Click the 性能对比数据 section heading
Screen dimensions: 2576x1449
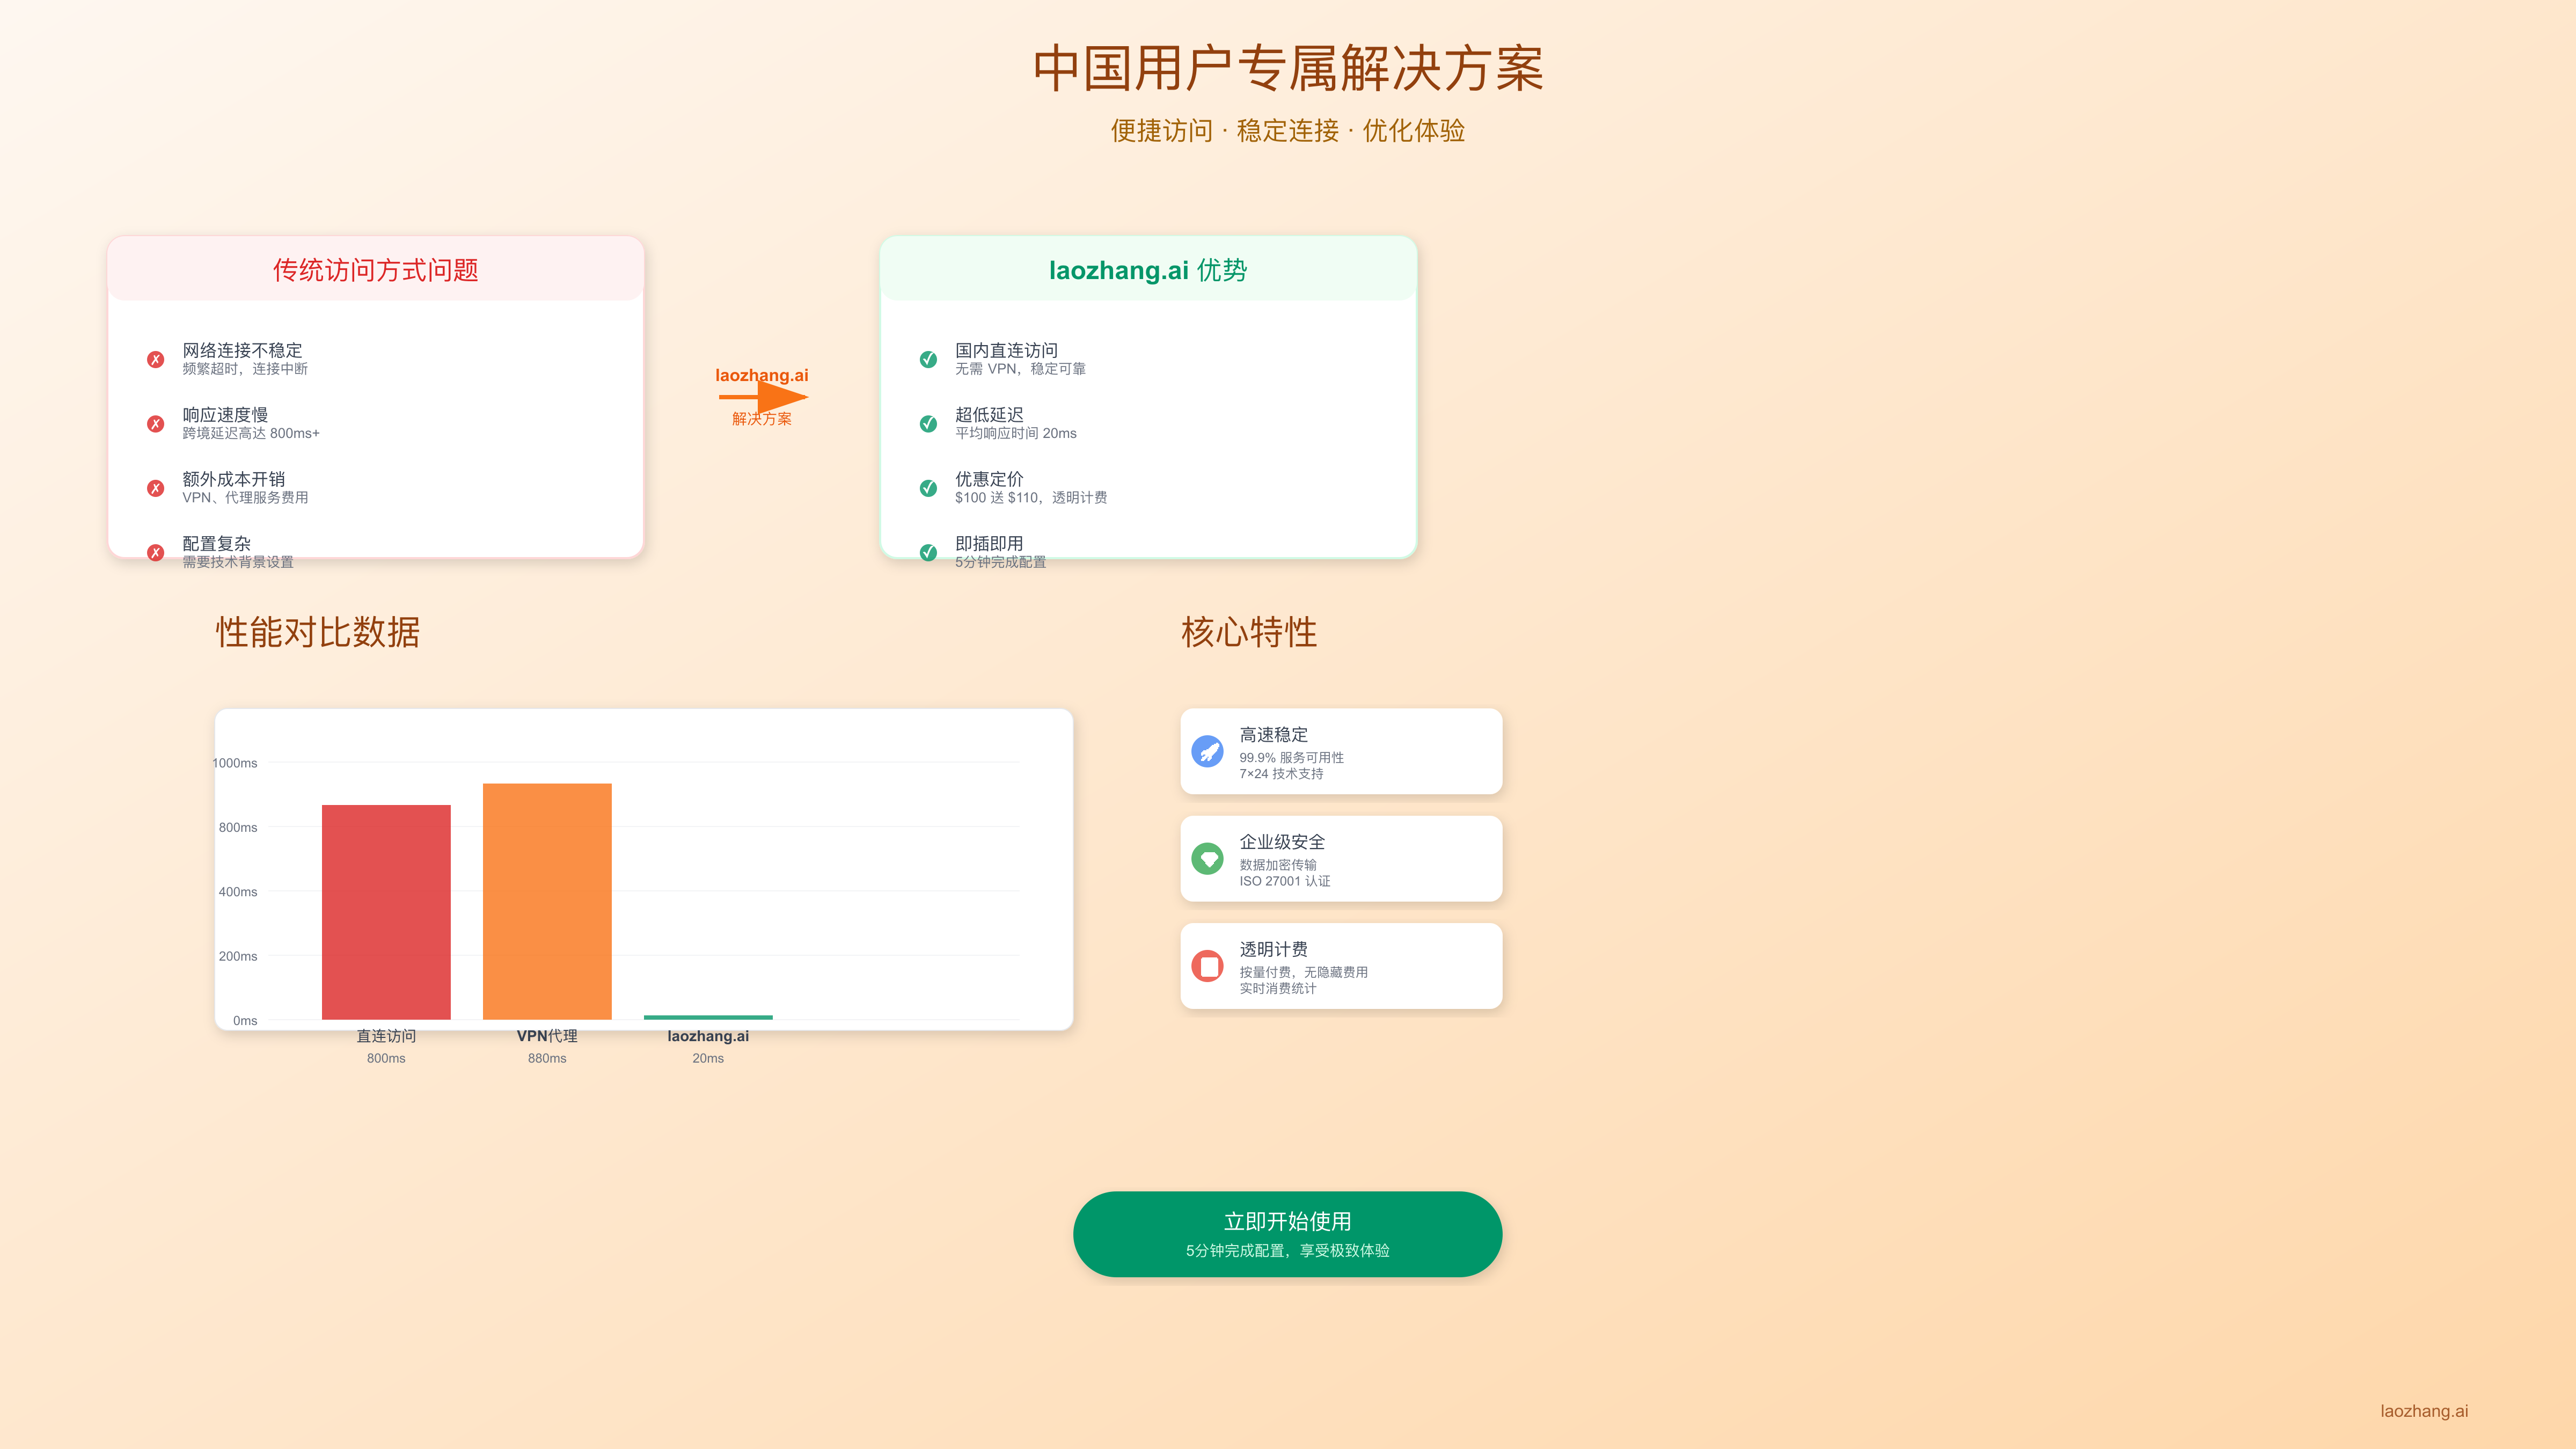(x=318, y=632)
